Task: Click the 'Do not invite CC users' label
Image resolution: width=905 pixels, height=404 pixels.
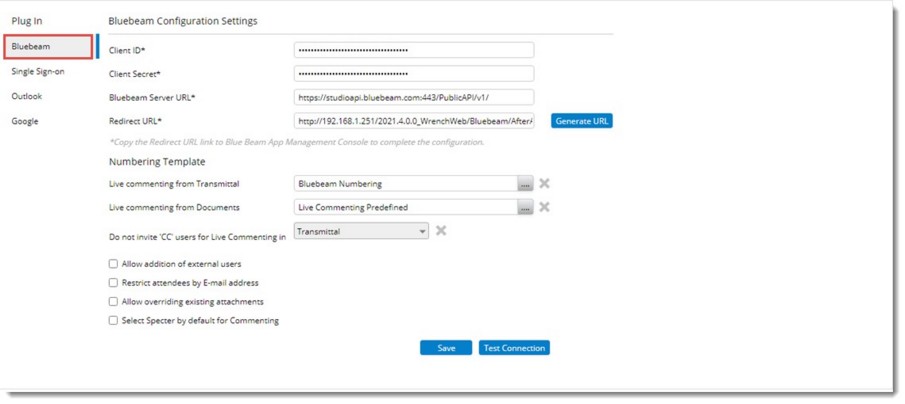Action: tap(197, 237)
